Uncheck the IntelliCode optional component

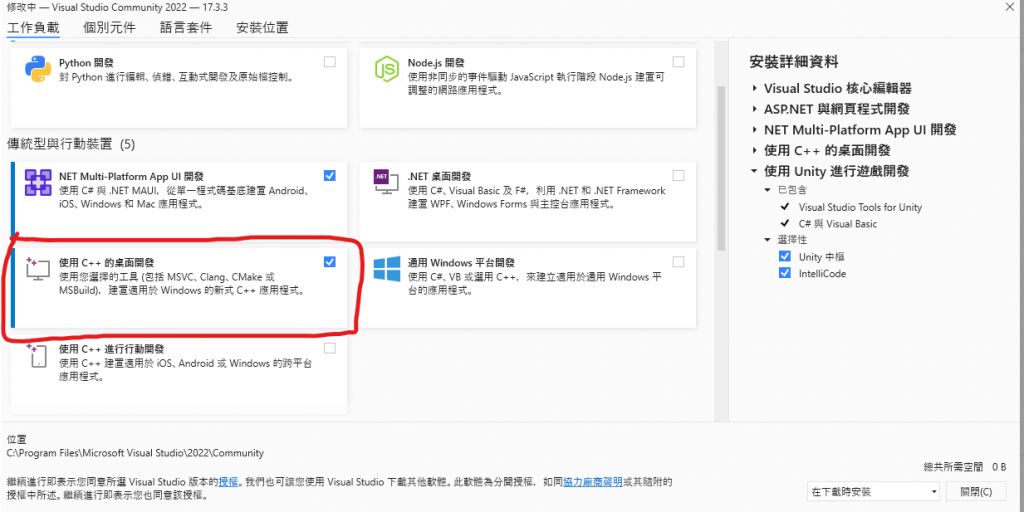785,274
